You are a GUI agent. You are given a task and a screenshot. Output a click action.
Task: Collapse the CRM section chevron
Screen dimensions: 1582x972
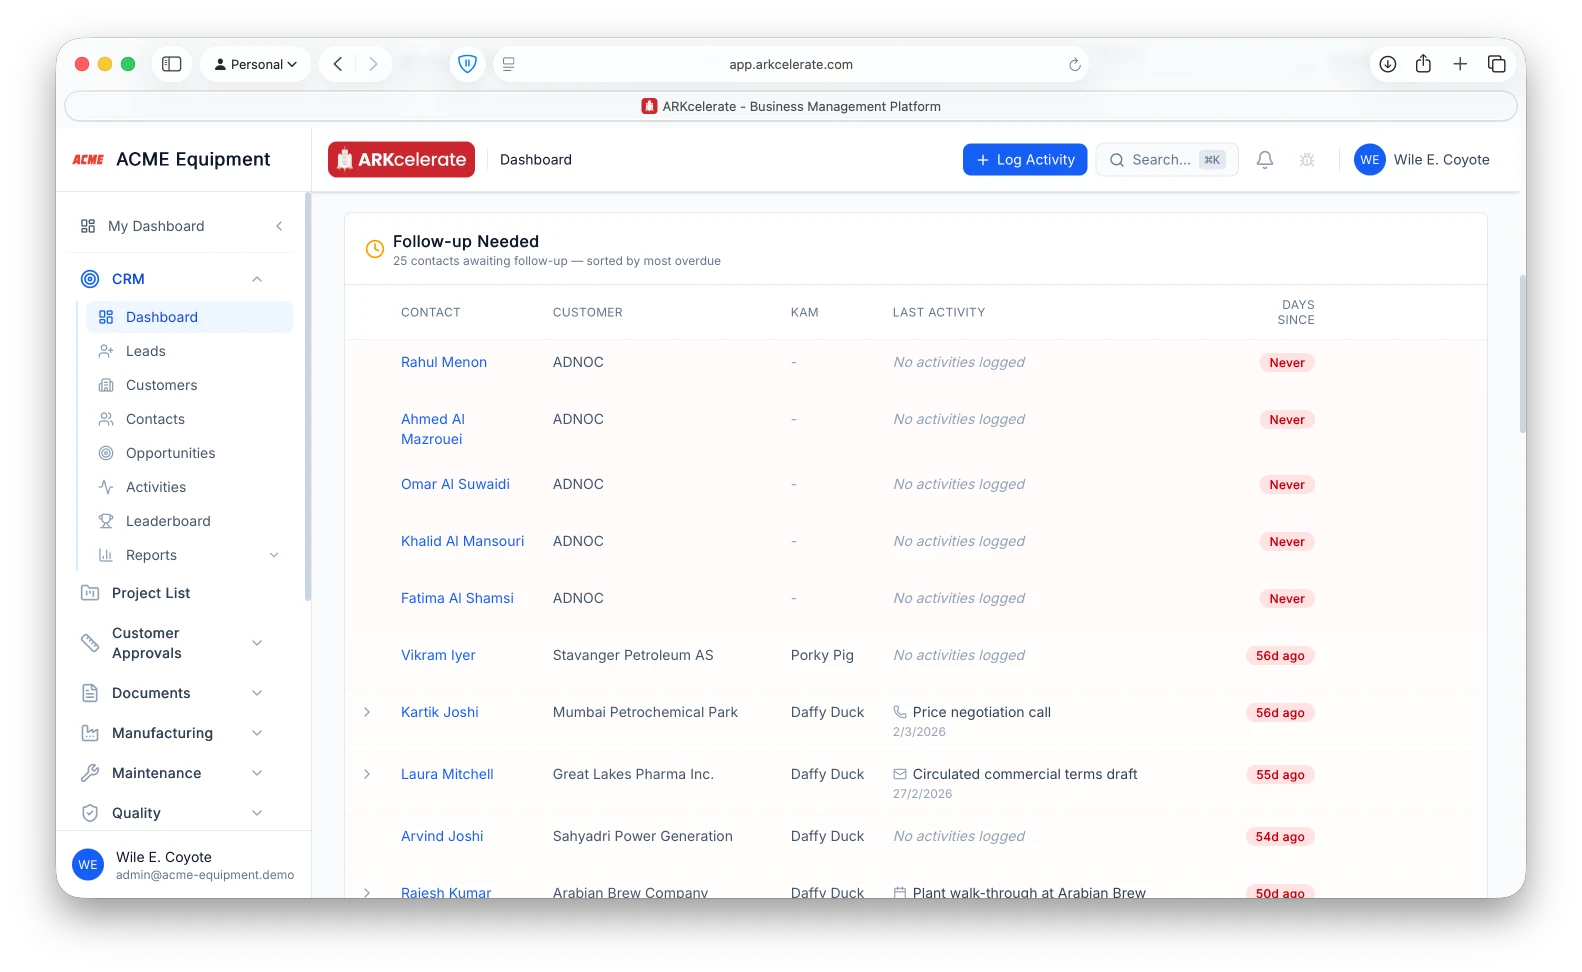pyautogui.click(x=257, y=279)
